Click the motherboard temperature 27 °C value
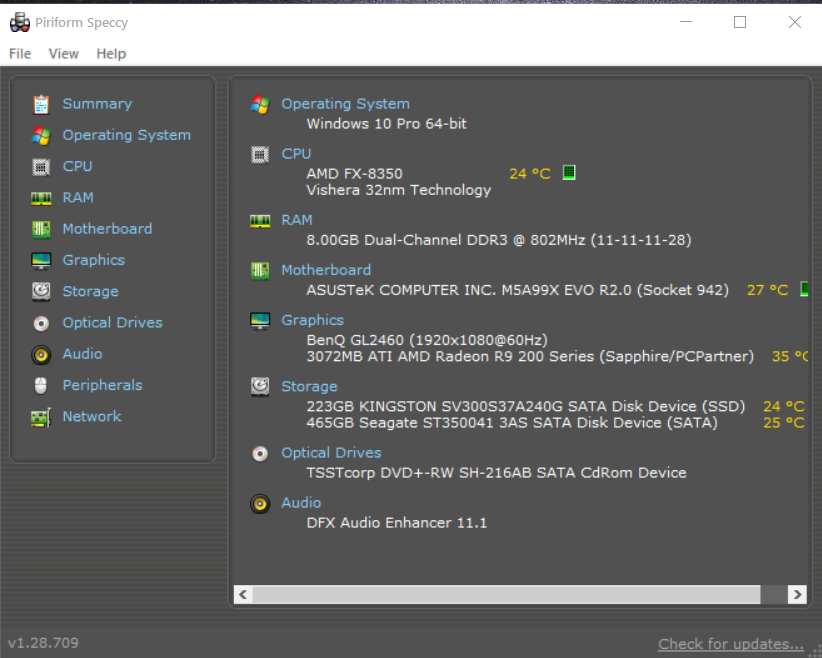This screenshot has height=658, width=822. (767, 290)
